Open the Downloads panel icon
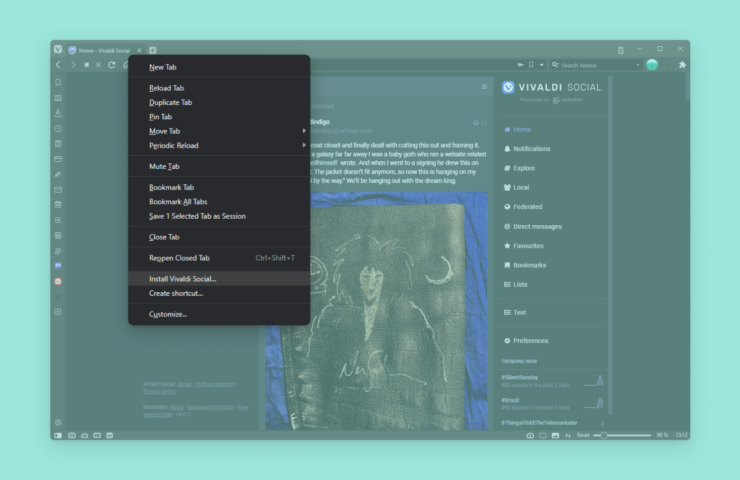Viewport: 740px width, 480px height. coord(58,113)
